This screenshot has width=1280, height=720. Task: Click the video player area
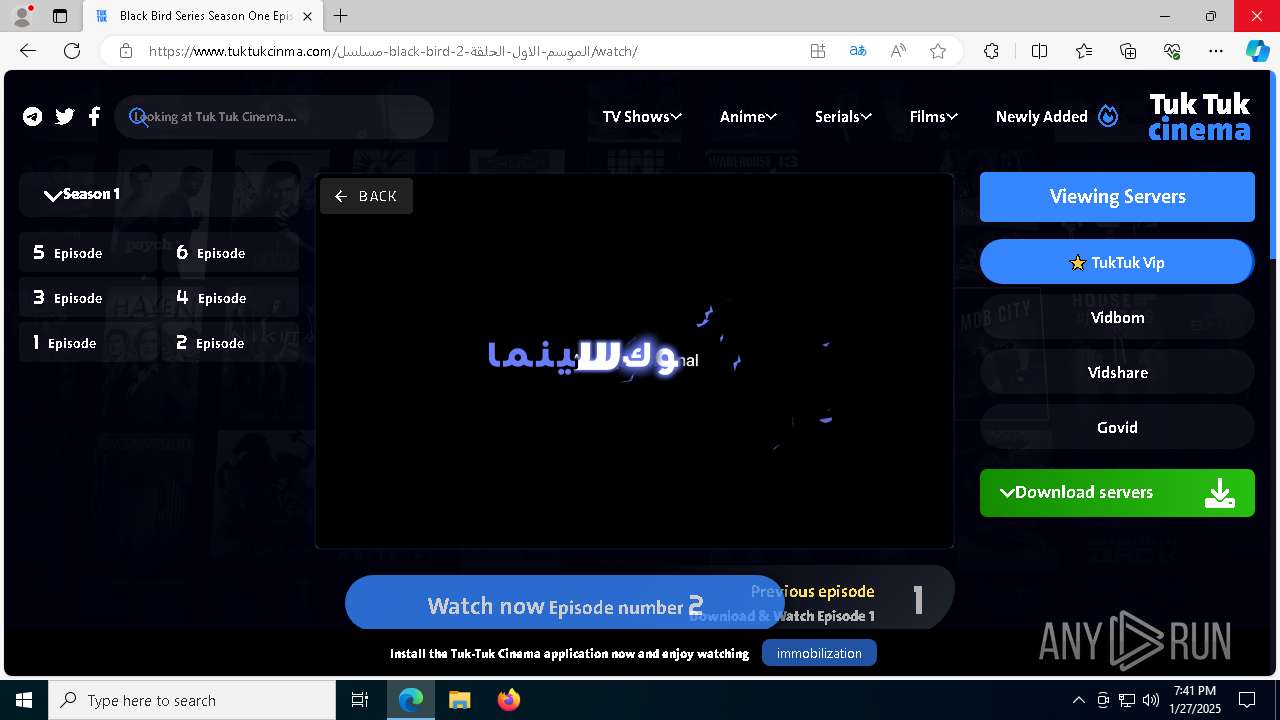(x=634, y=362)
